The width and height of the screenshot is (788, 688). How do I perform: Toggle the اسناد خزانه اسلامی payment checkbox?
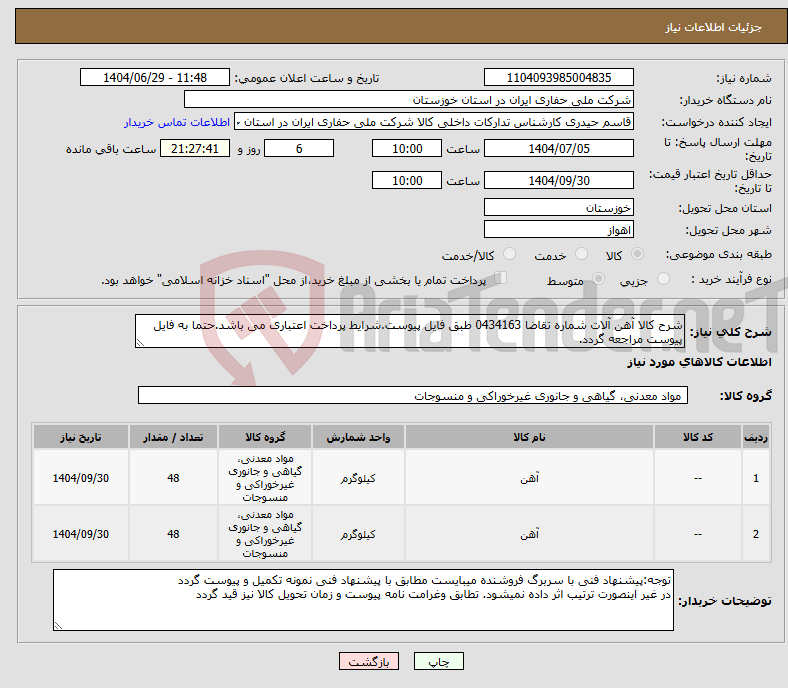tap(501, 278)
